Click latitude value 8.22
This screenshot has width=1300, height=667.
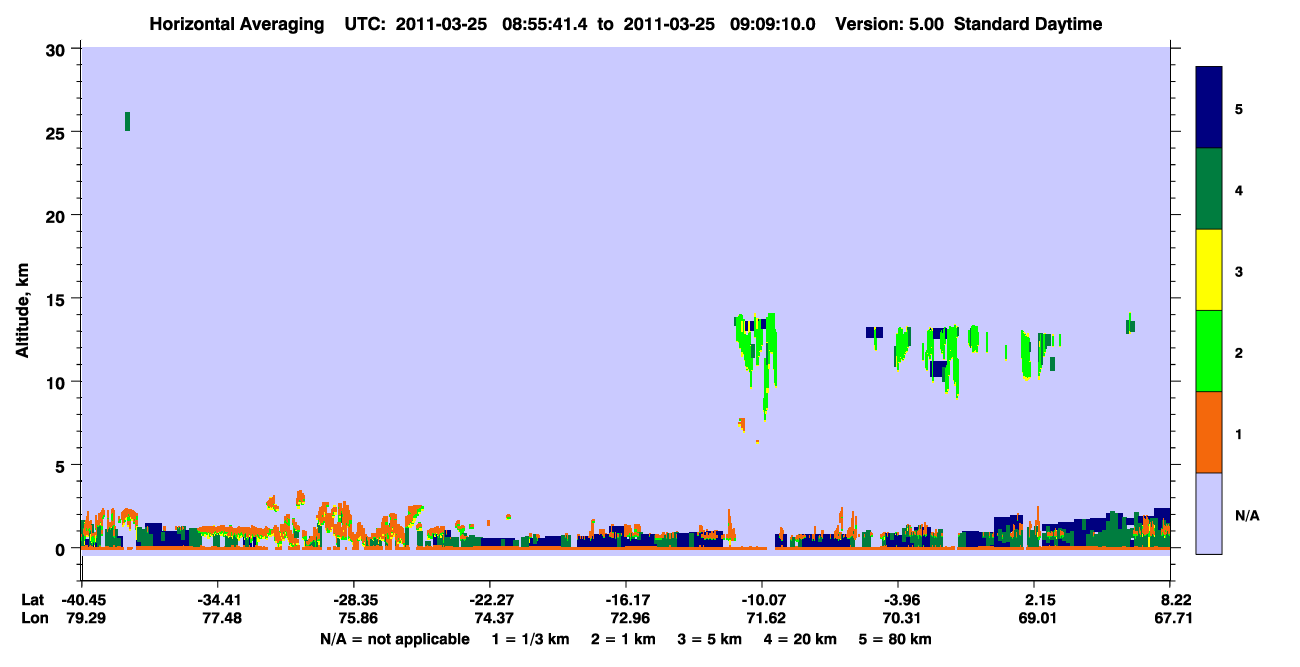(1174, 600)
